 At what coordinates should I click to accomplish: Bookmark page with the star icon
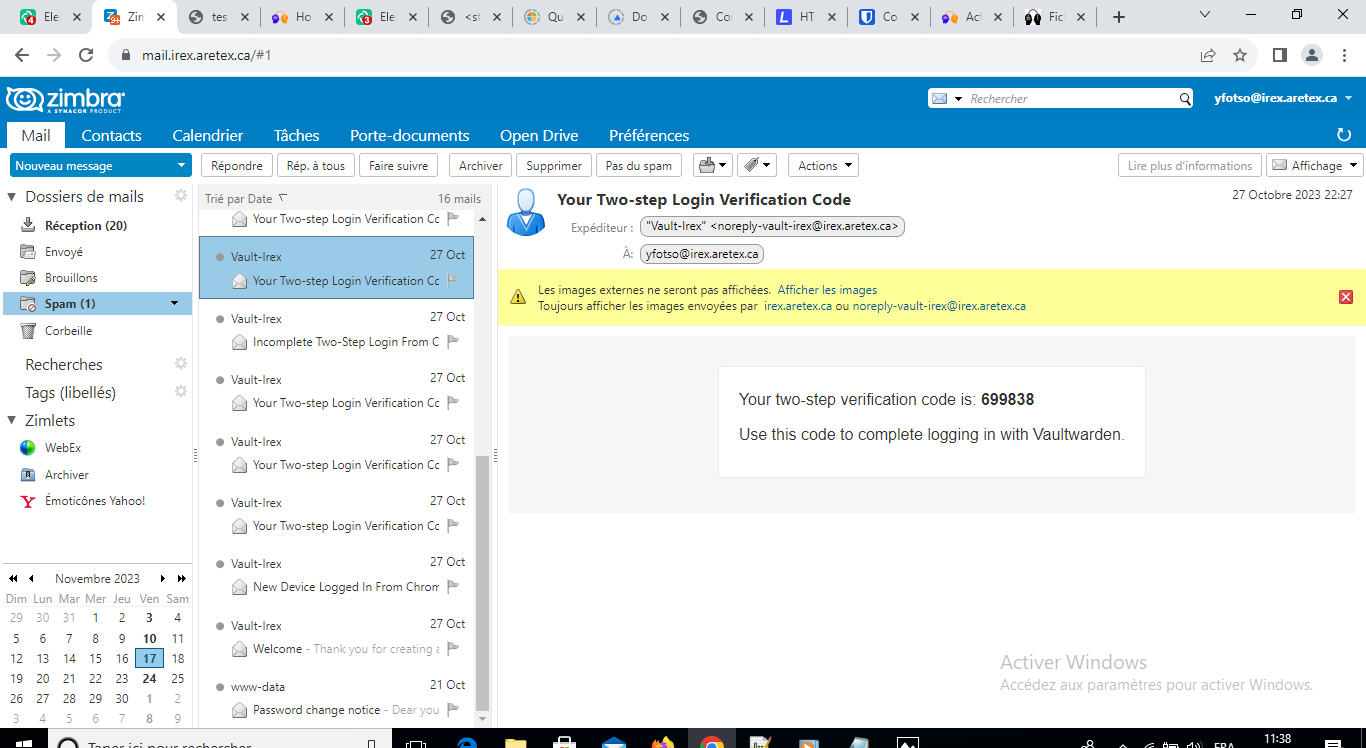coord(1240,55)
